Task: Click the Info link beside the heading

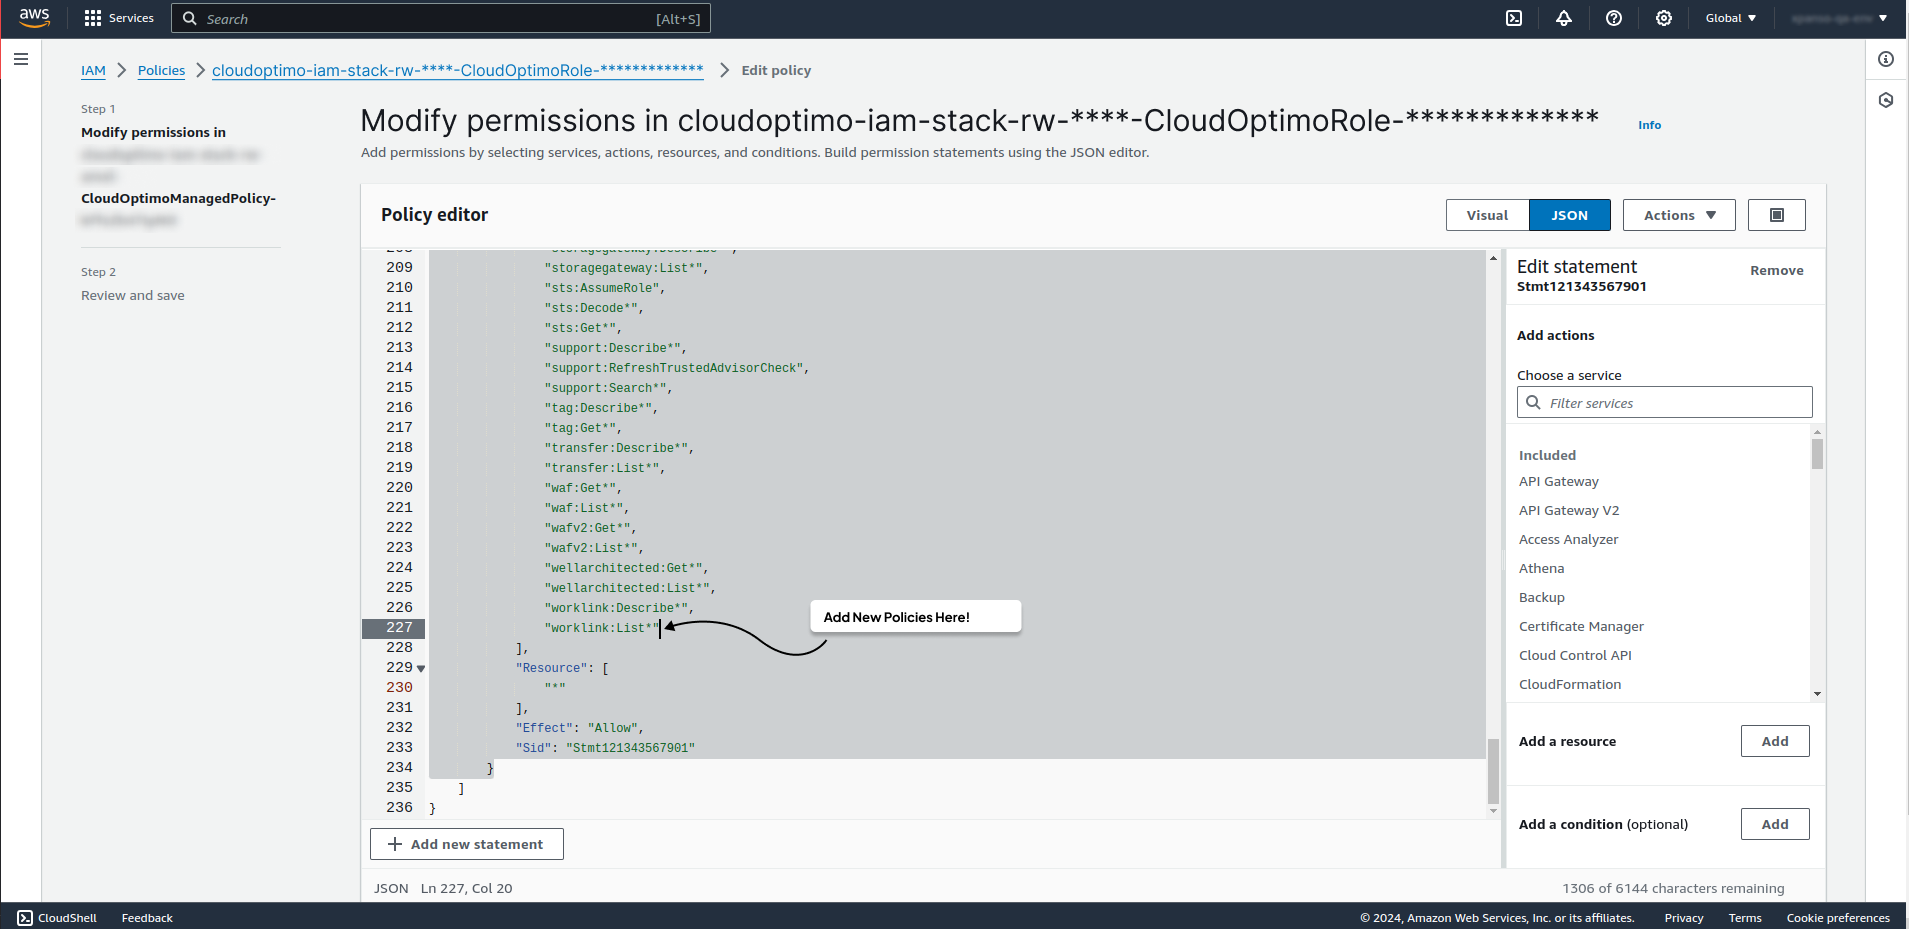Action: click(1649, 125)
